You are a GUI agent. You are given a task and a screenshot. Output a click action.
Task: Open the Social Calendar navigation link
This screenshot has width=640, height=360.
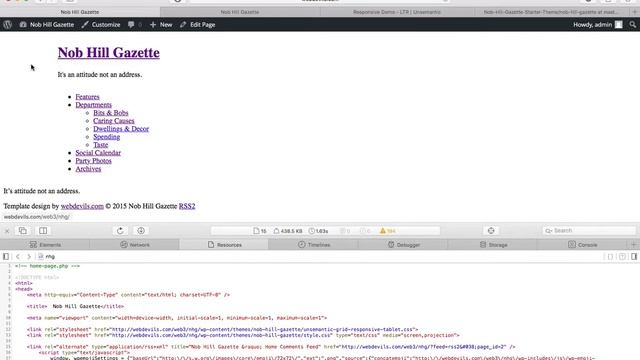coord(98,153)
